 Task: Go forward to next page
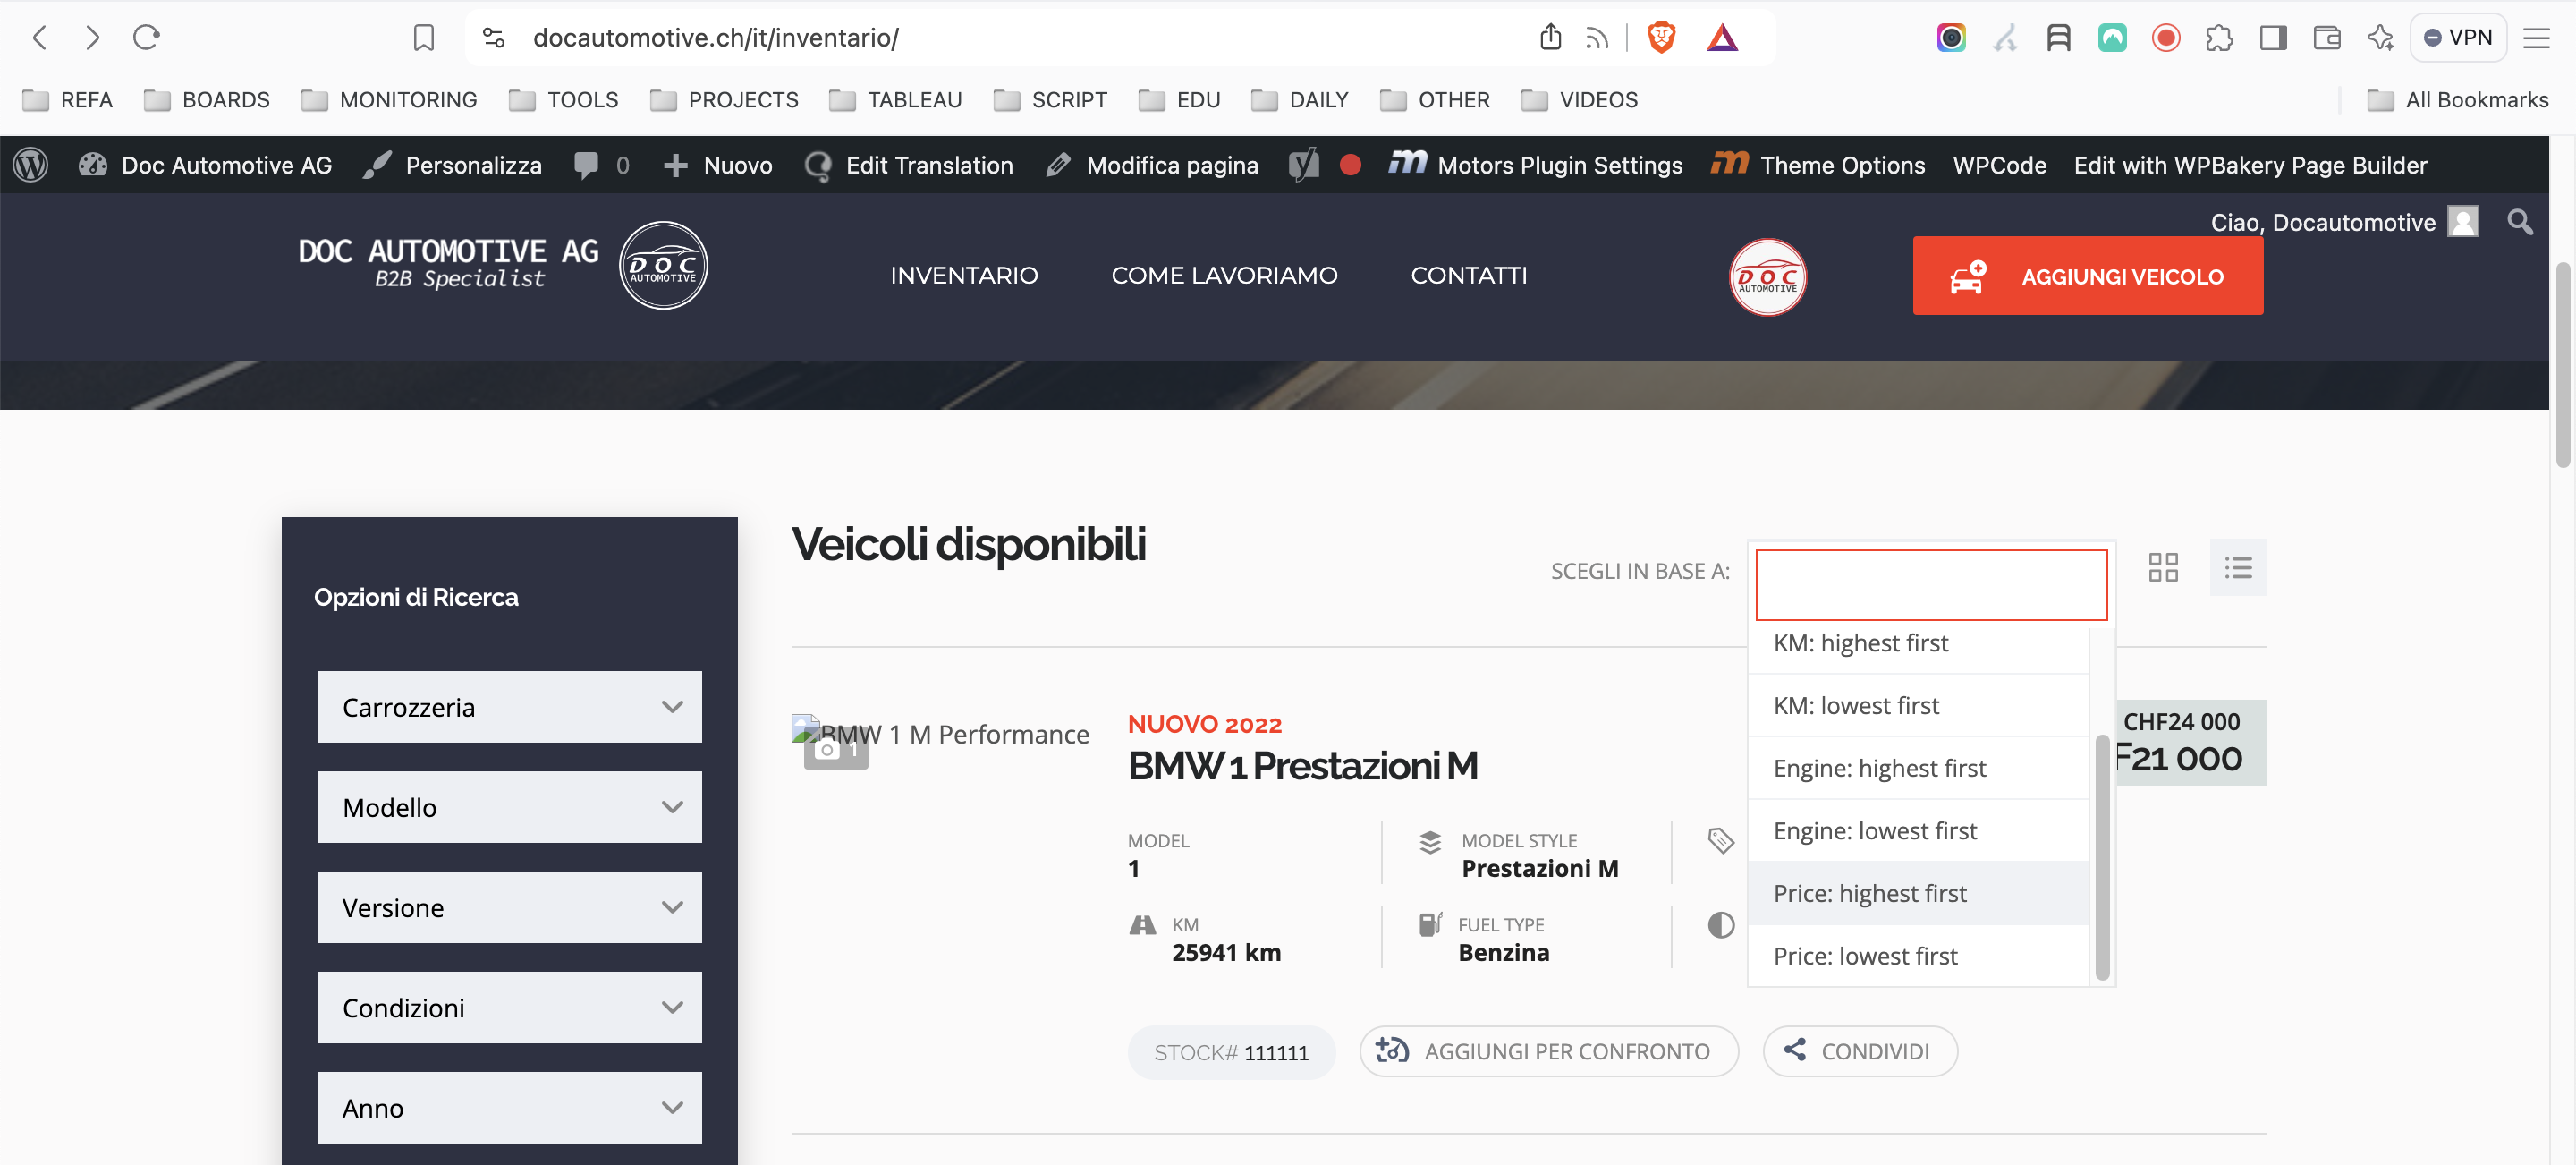92,38
